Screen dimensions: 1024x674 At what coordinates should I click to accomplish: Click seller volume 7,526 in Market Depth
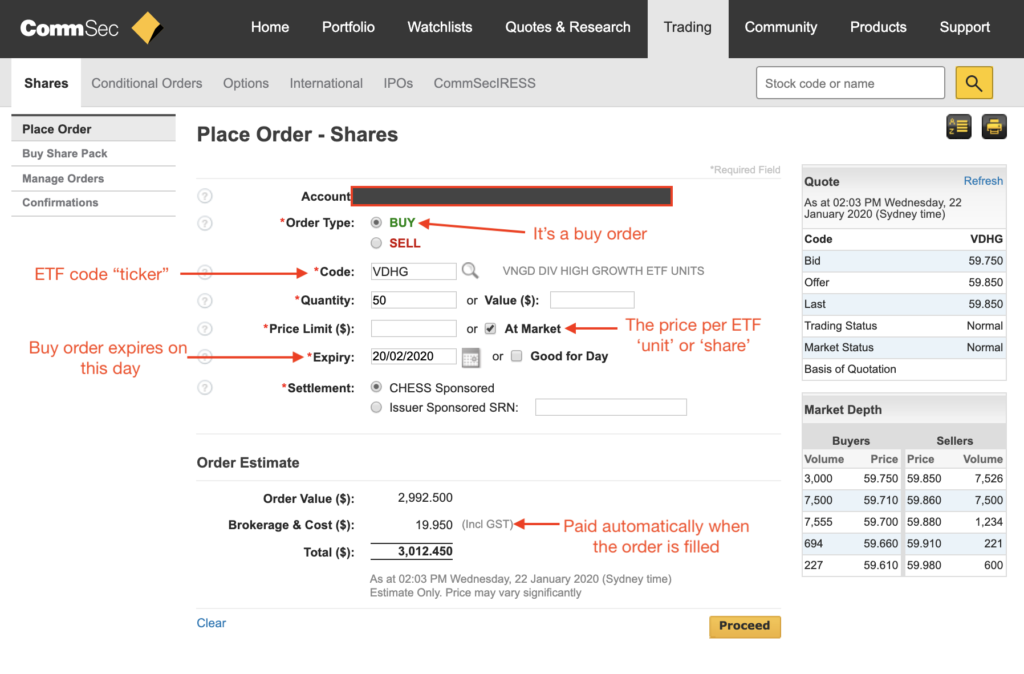coord(989,479)
